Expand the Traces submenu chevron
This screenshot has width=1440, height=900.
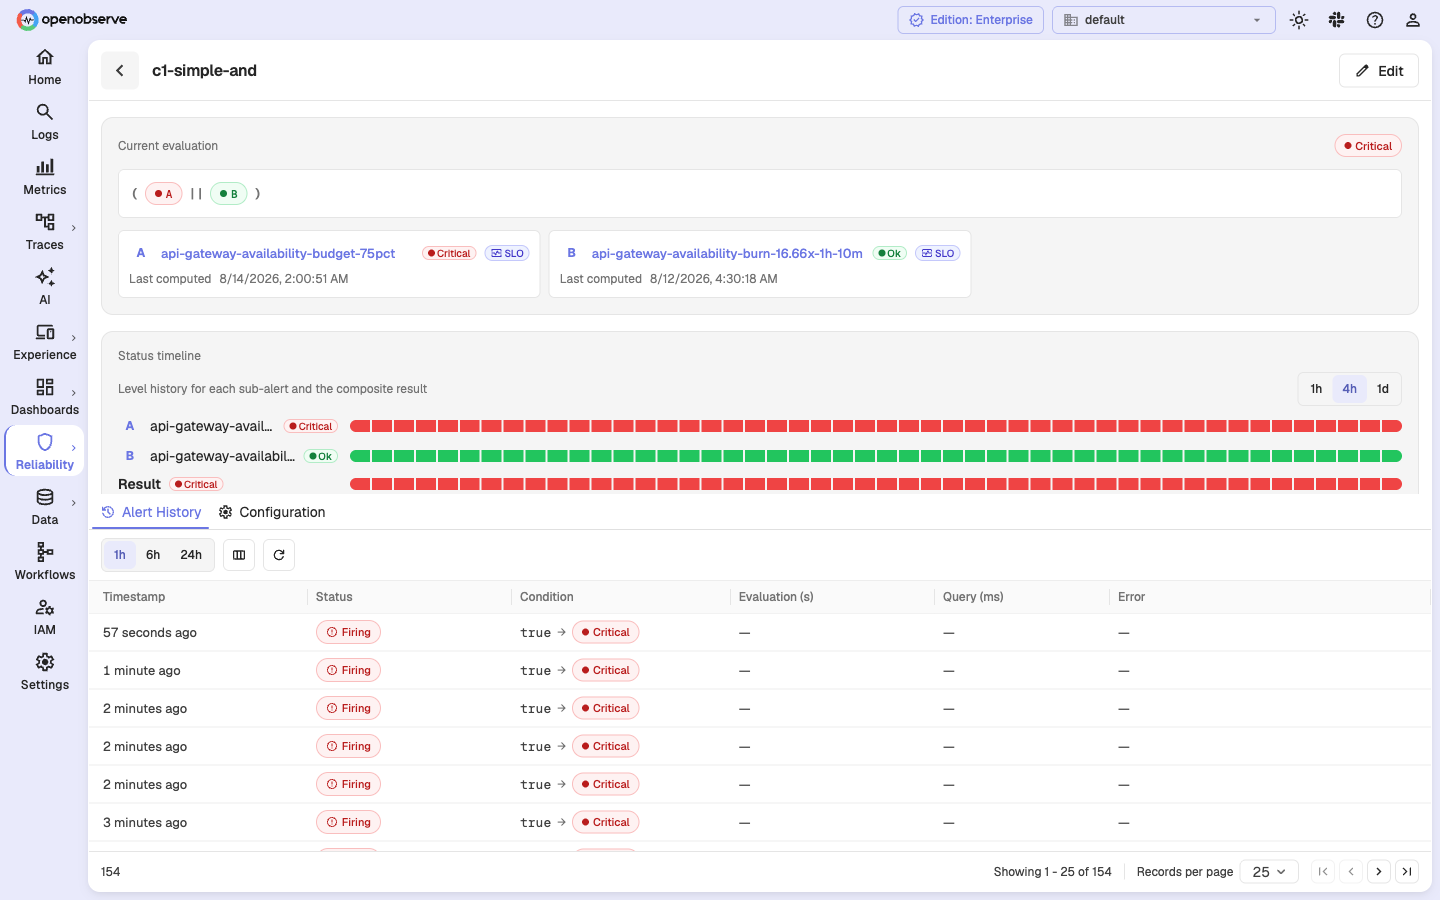(74, 228)
